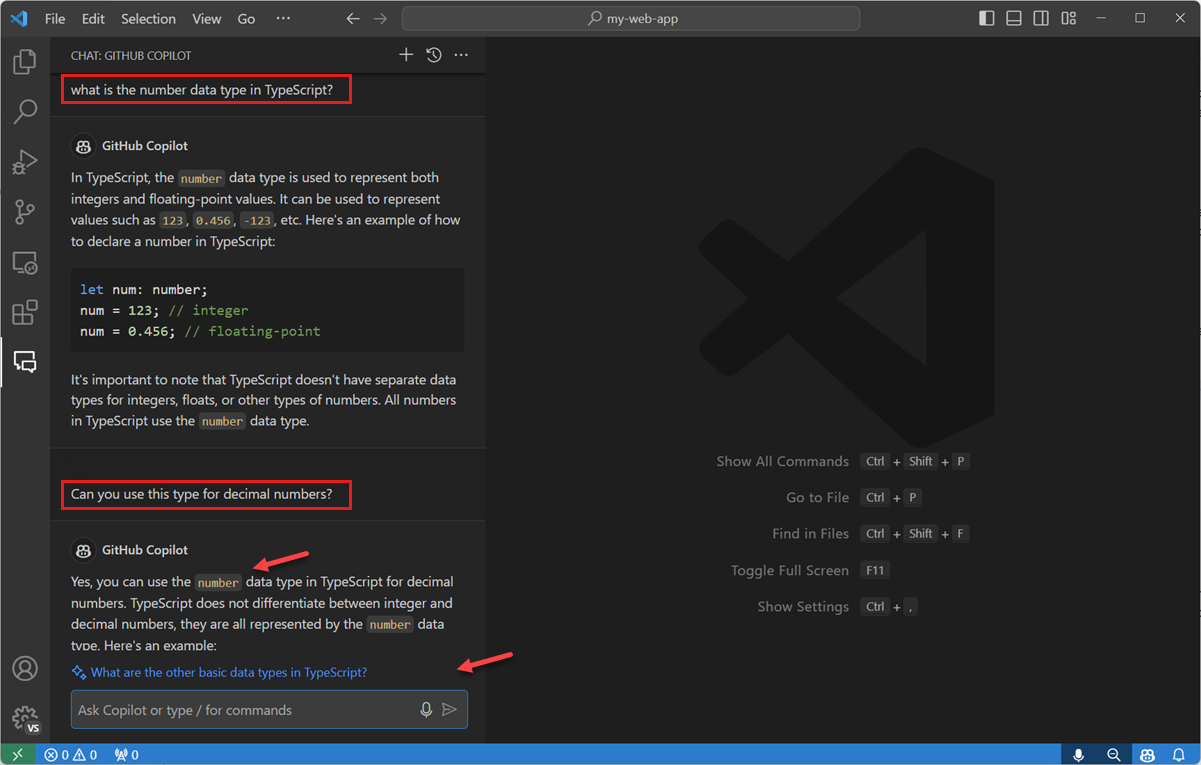This screenshot has height=765, width=1201.
Task: Click the VS Code logo in title bar
Action: tap(19, 18)
